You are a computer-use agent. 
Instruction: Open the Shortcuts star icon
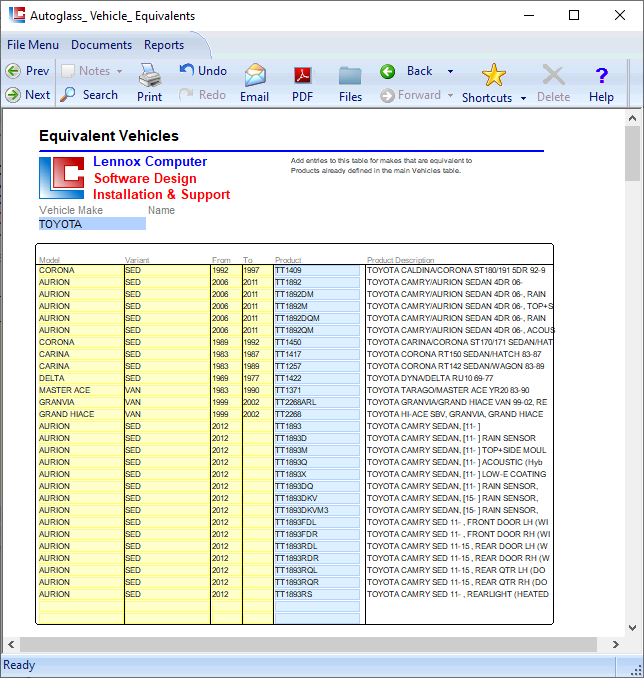point(487,83)
